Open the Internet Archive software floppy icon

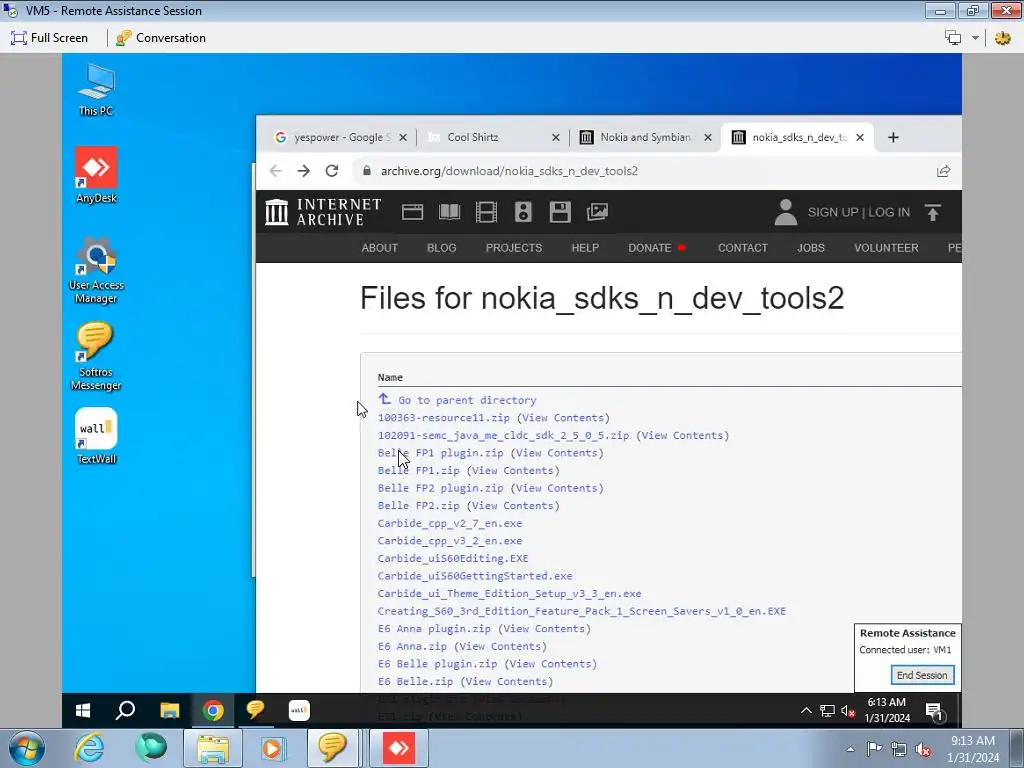[560, 212]
